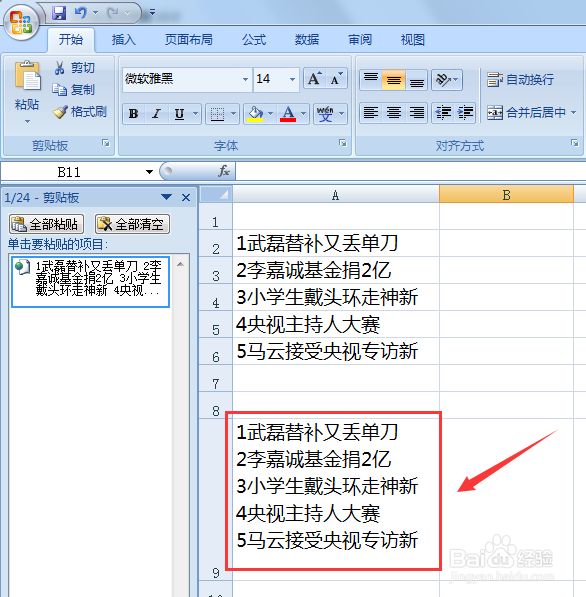Image resolution: width=586 pixels, height=597 pixels.
Task: Toggle bold formatting
Action: (134, 113)
